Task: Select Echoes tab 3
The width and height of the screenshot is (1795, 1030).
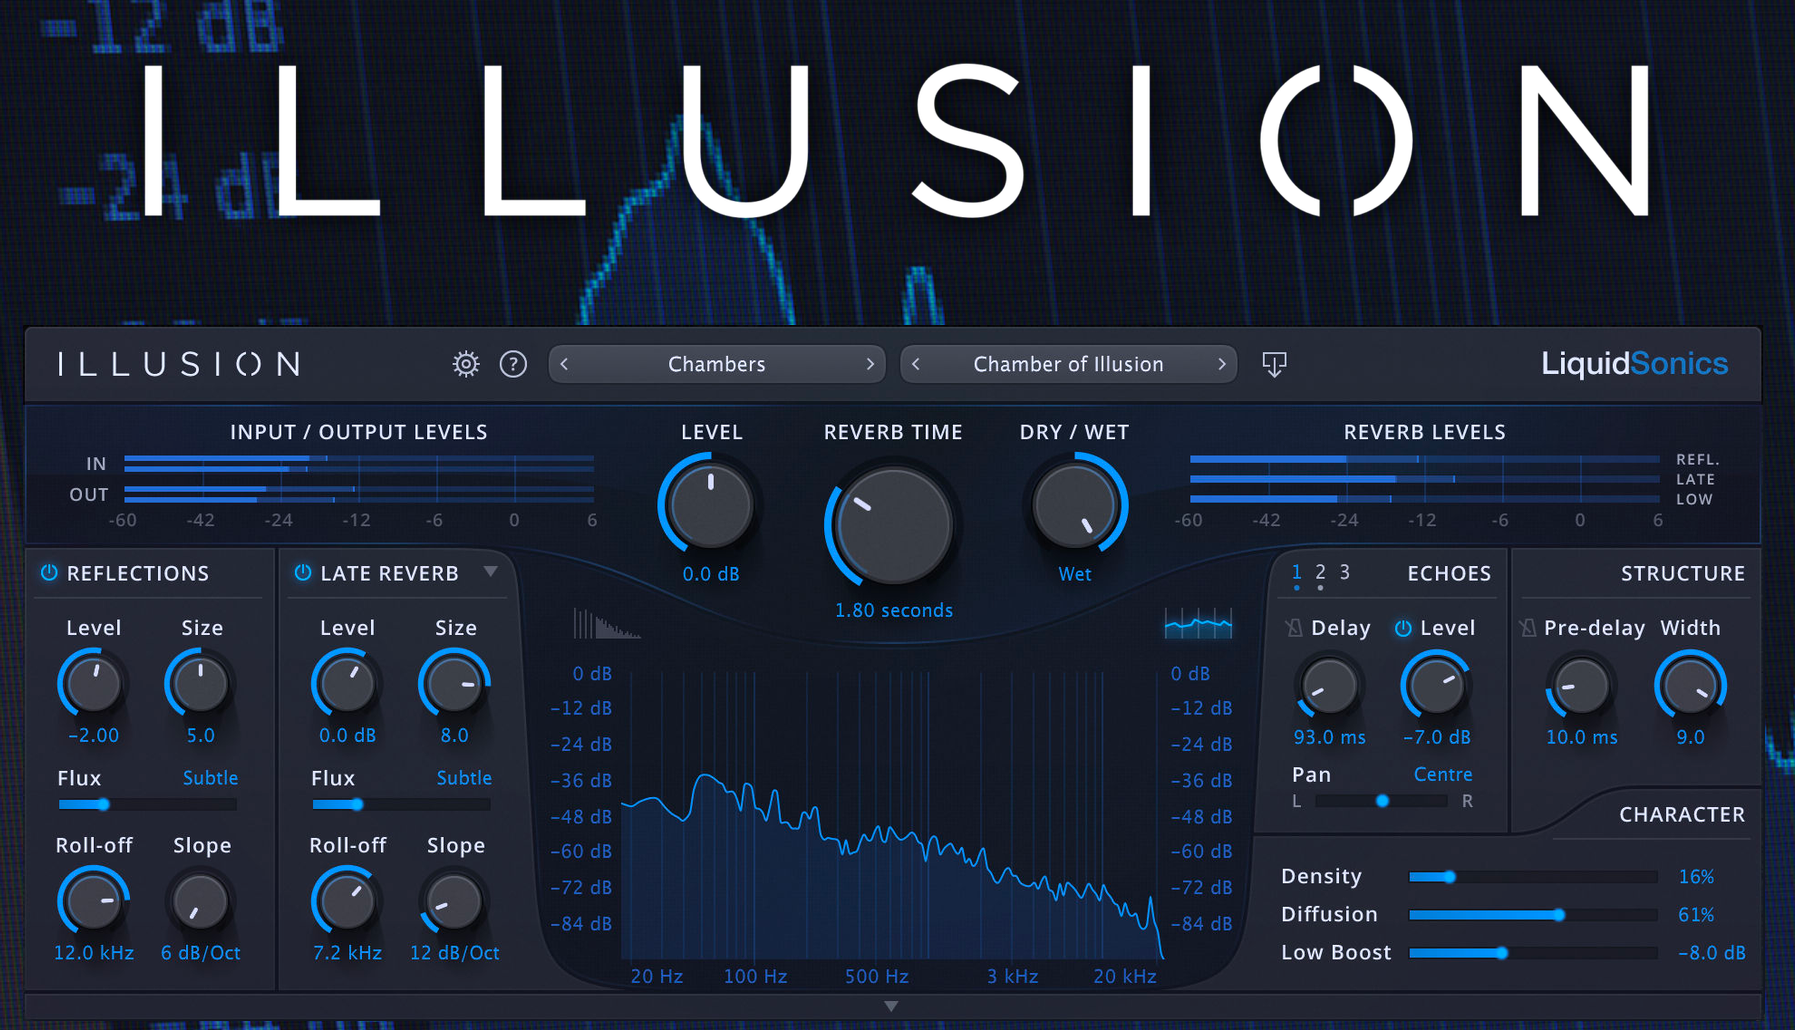Action: coord(1345,573)
